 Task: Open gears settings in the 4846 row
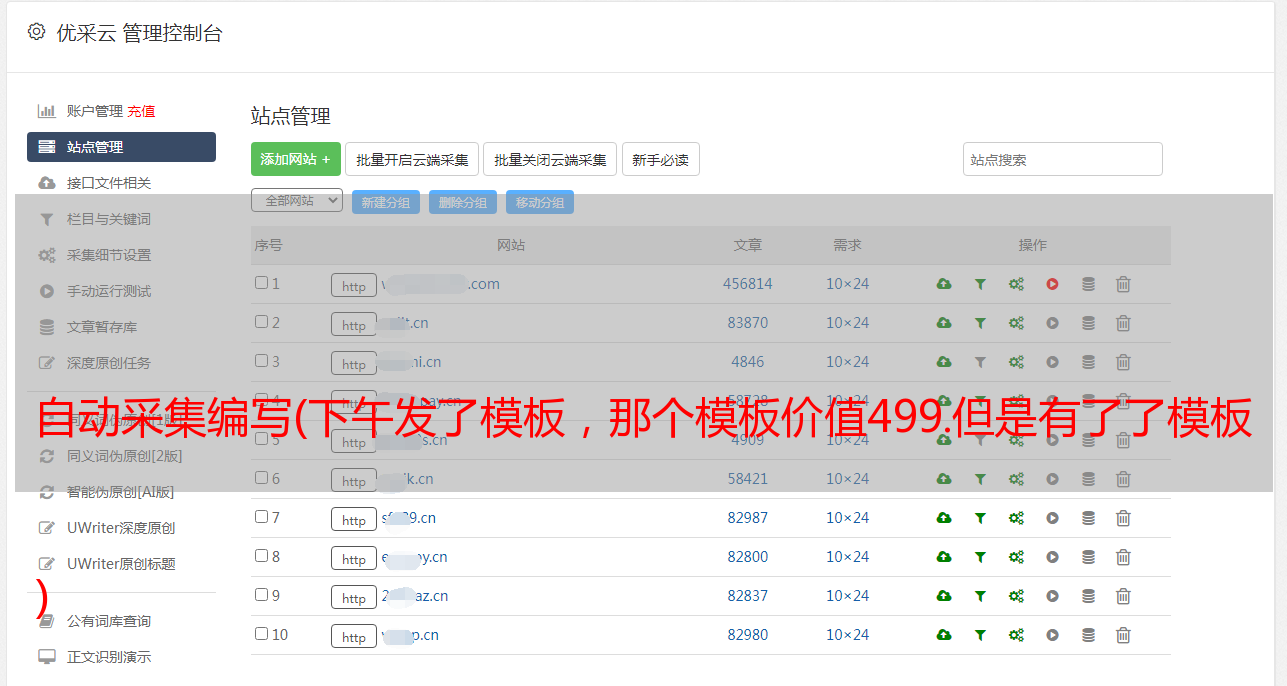(1016, 362)
